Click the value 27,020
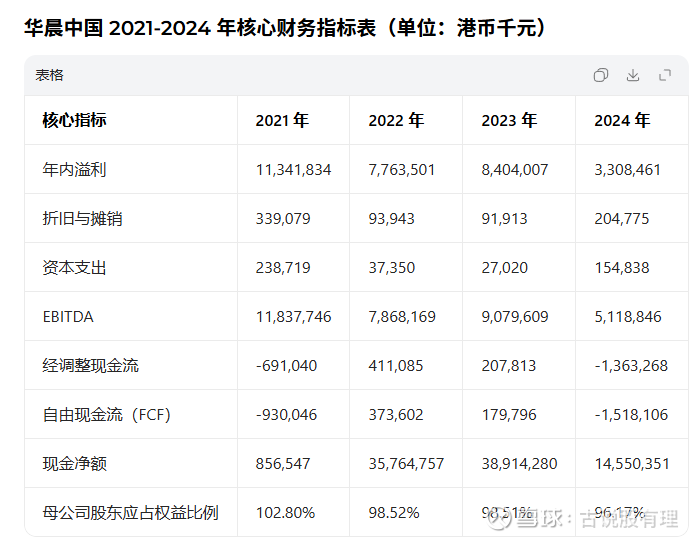This screenshot has width=699, height=540. point(504,268)
